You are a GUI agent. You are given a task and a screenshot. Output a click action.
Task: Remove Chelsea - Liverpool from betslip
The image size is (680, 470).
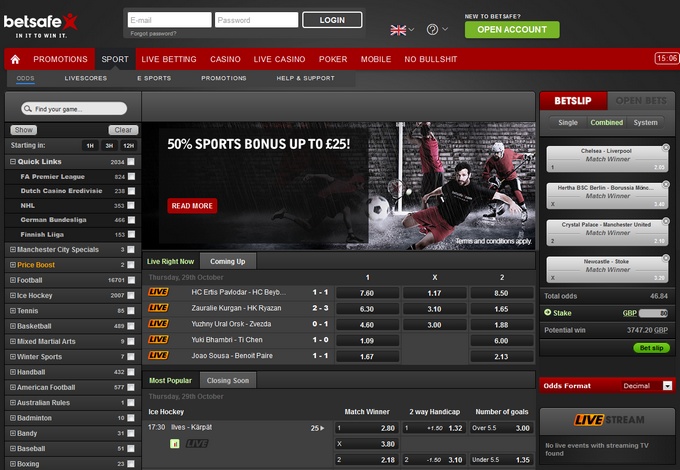coord(666,148)
